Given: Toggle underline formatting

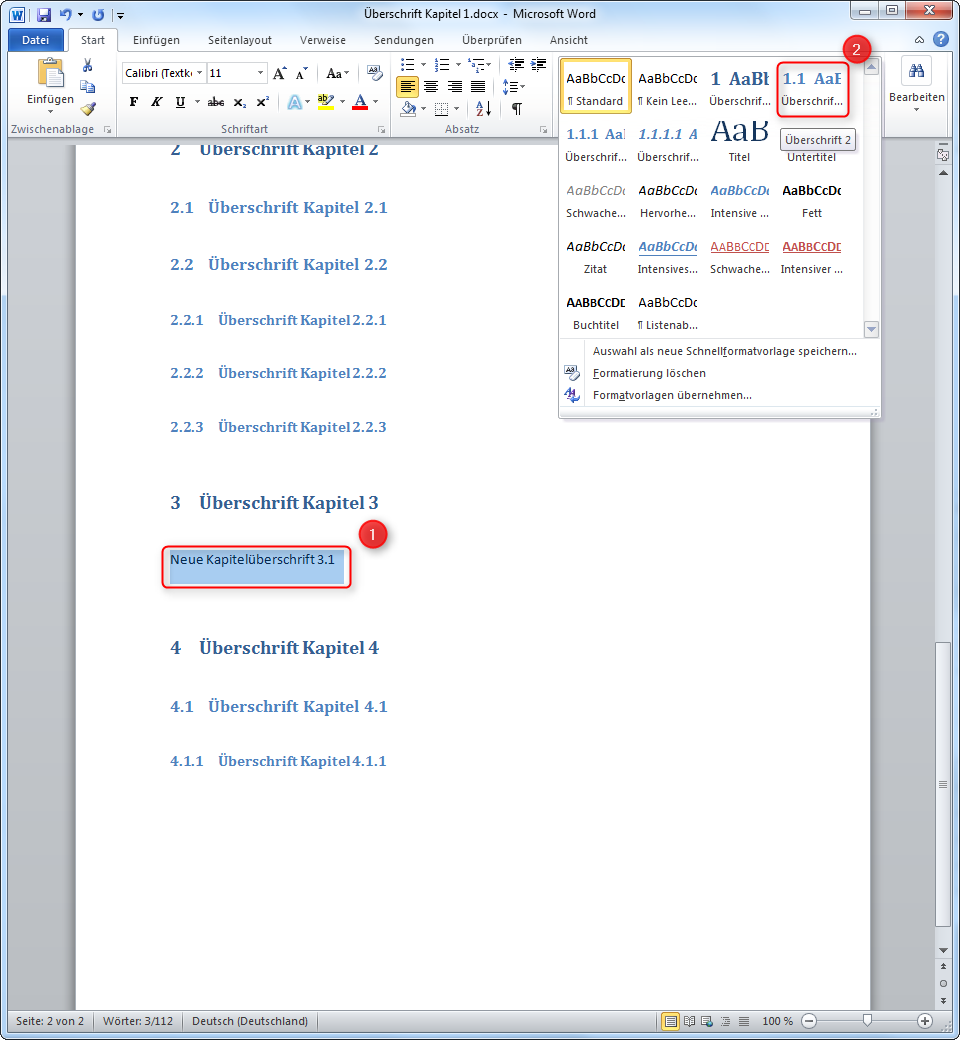Looking at the screenshot, I should (181, 101).
